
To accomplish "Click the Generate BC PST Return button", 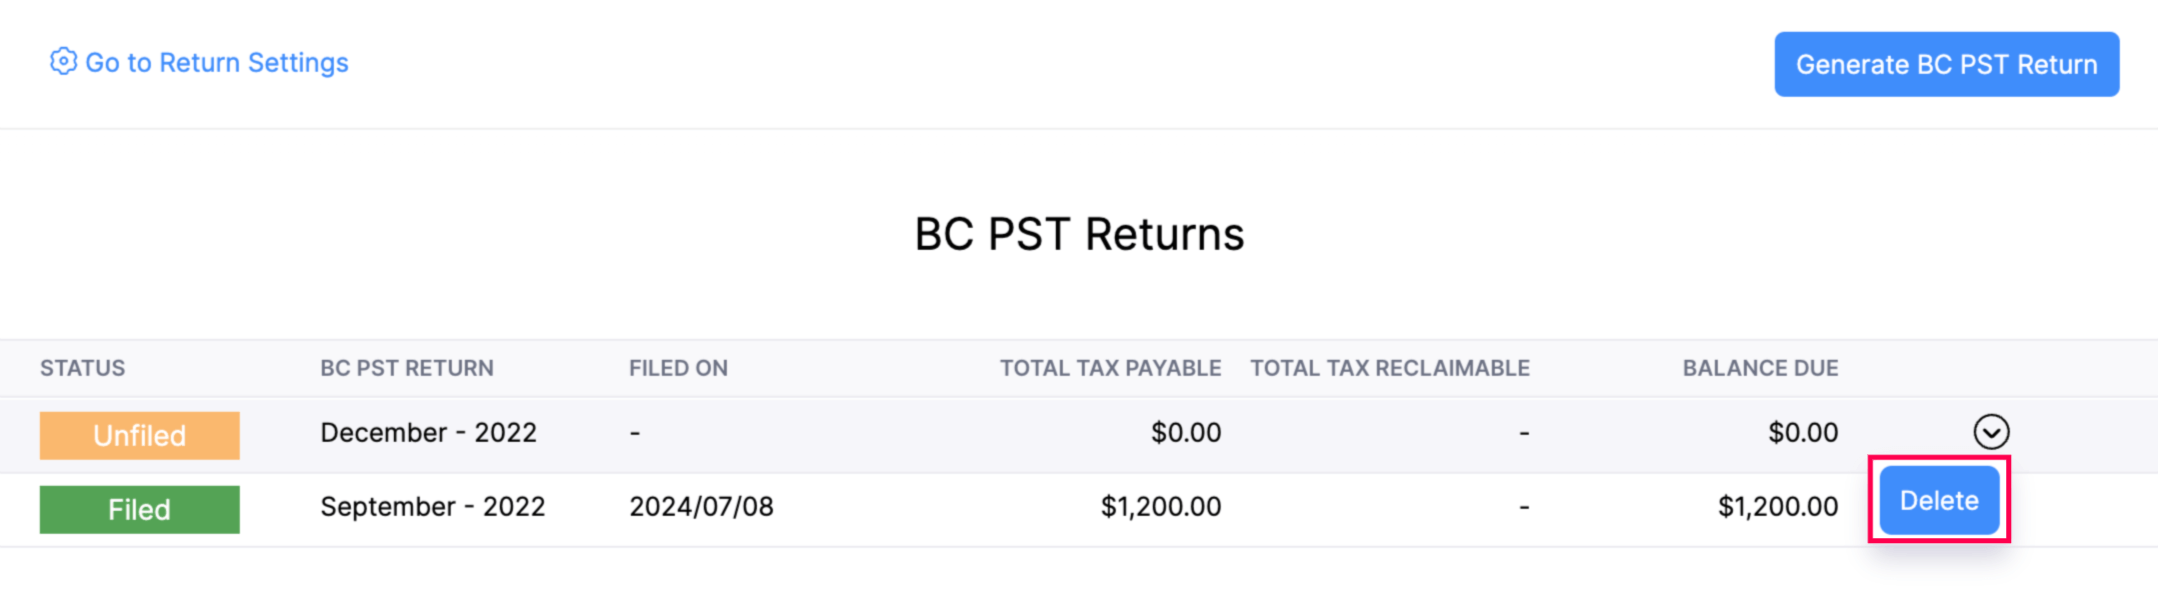I will pos(1945,64).
